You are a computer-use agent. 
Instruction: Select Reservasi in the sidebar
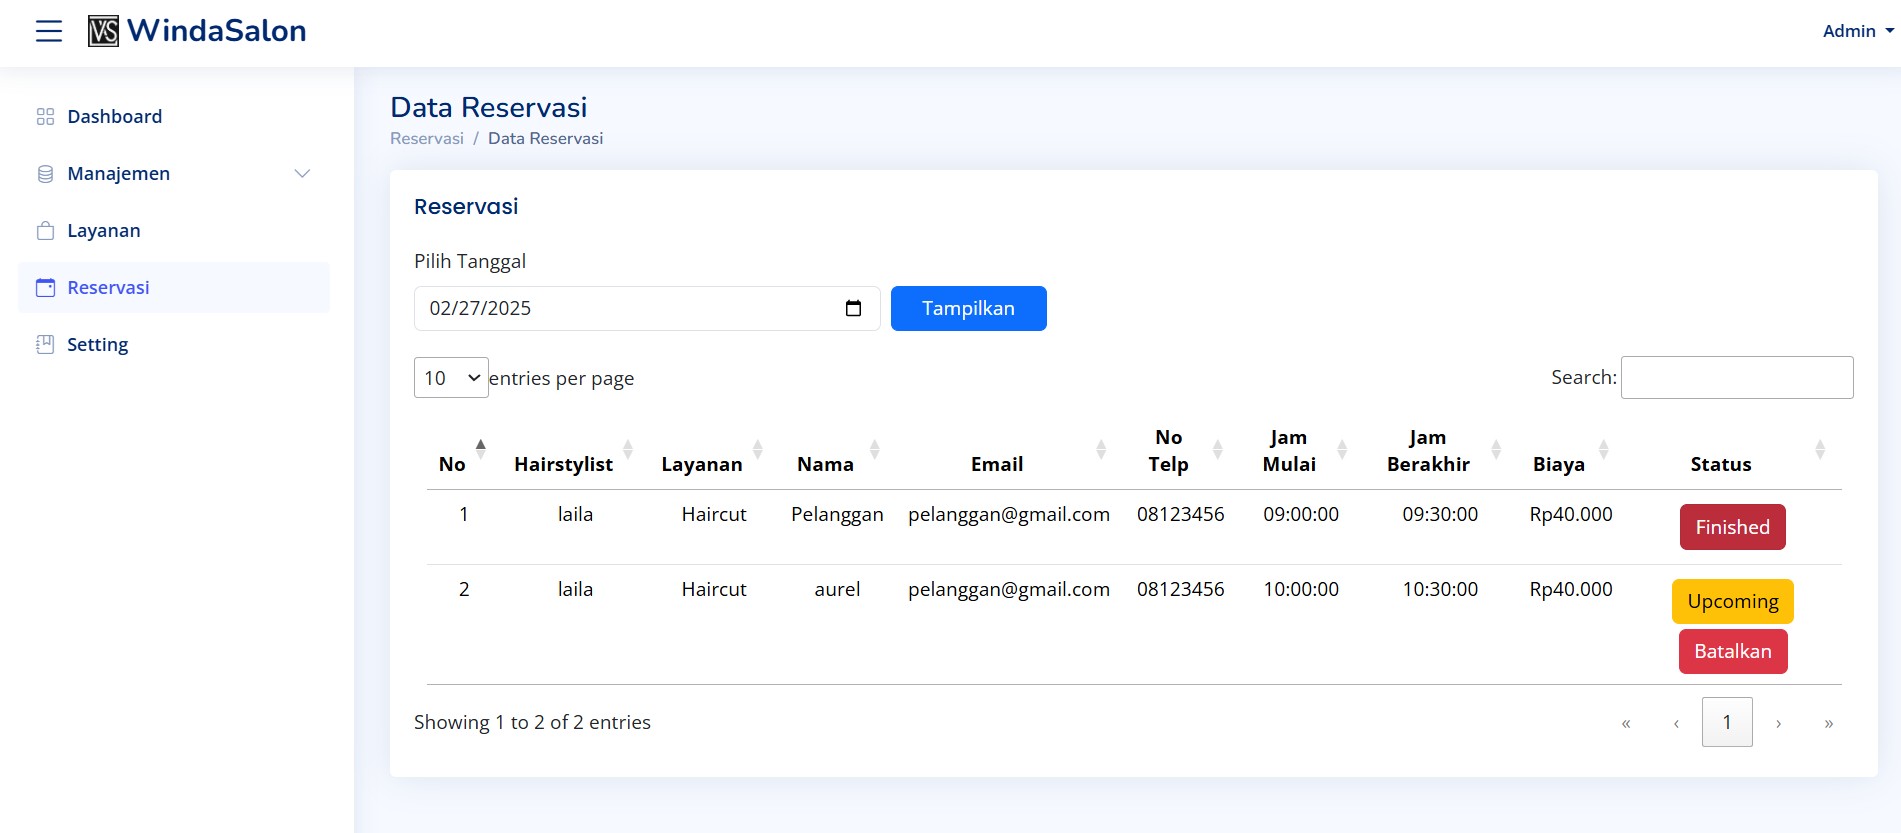pos(173,288)
